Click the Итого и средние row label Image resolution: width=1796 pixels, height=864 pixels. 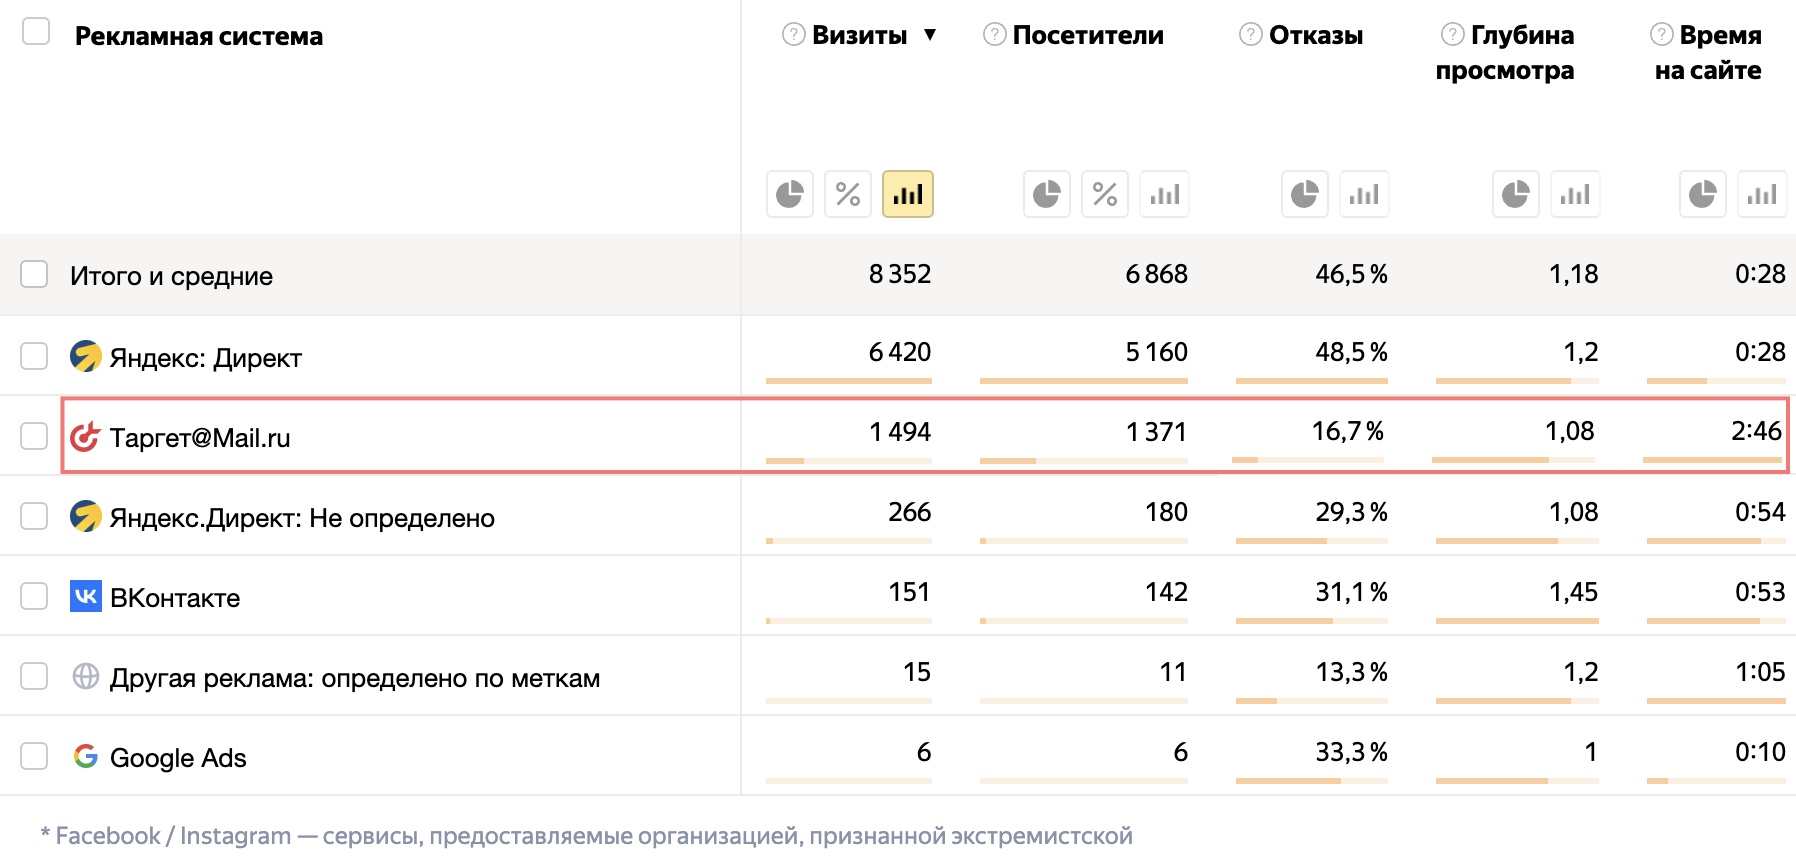(171, 276)
